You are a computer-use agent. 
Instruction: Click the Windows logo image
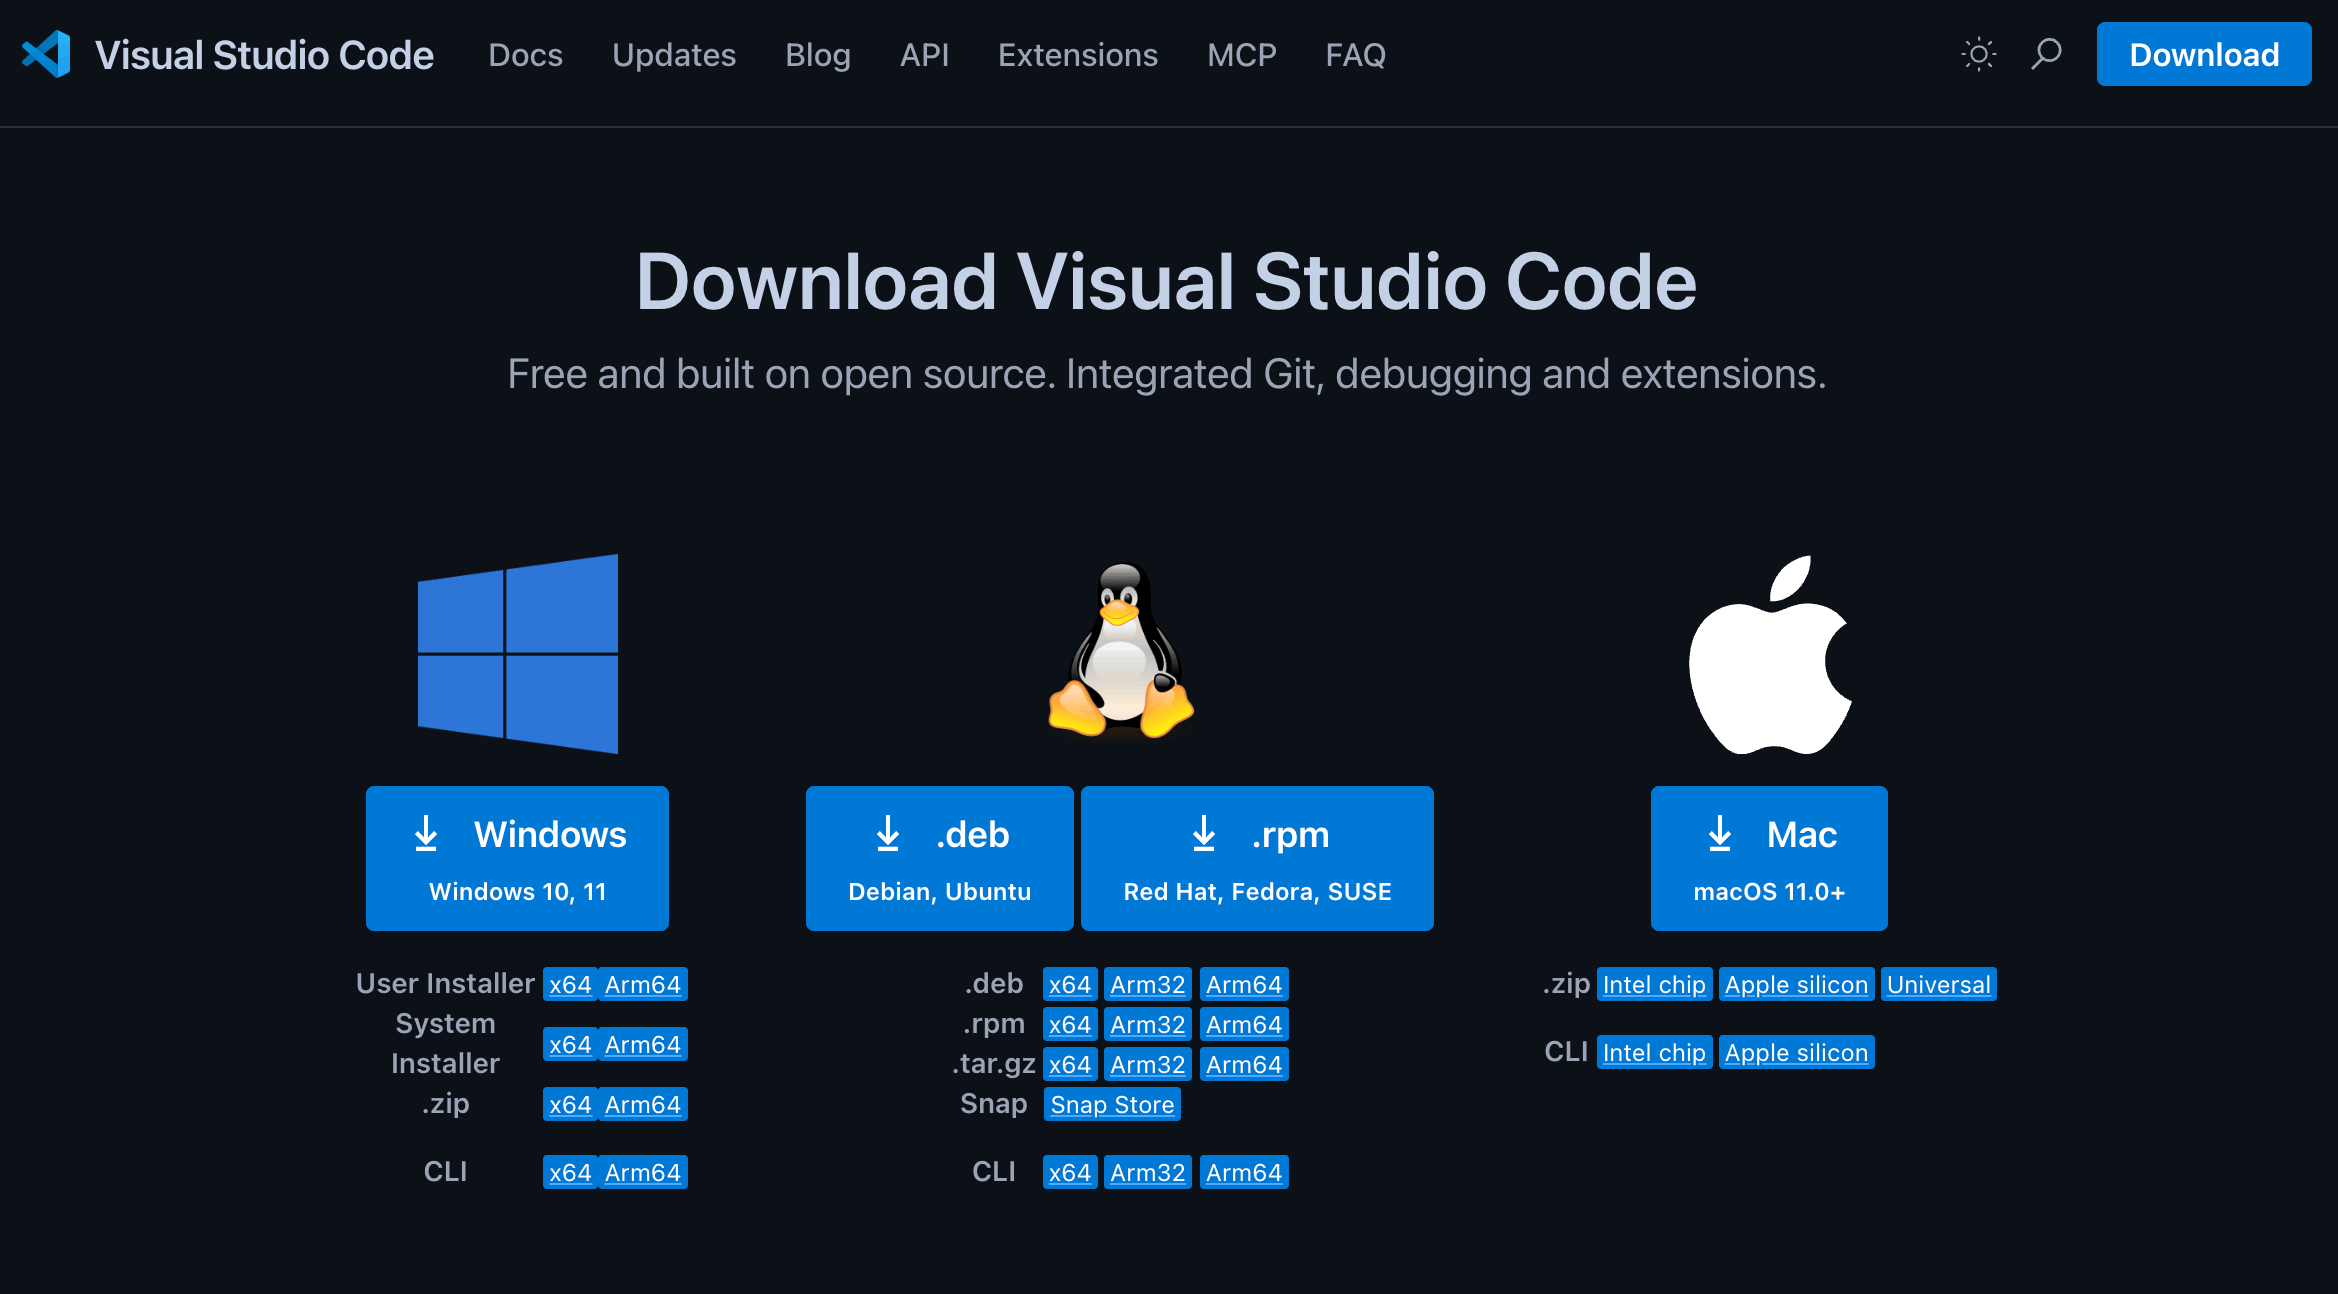pos(517,654)
